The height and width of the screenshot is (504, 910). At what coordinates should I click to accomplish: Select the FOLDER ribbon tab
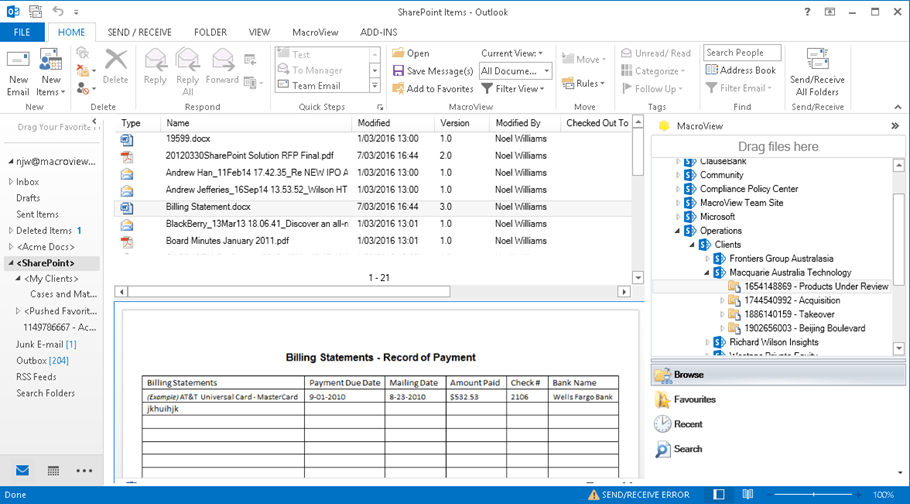tap(210, 33)
